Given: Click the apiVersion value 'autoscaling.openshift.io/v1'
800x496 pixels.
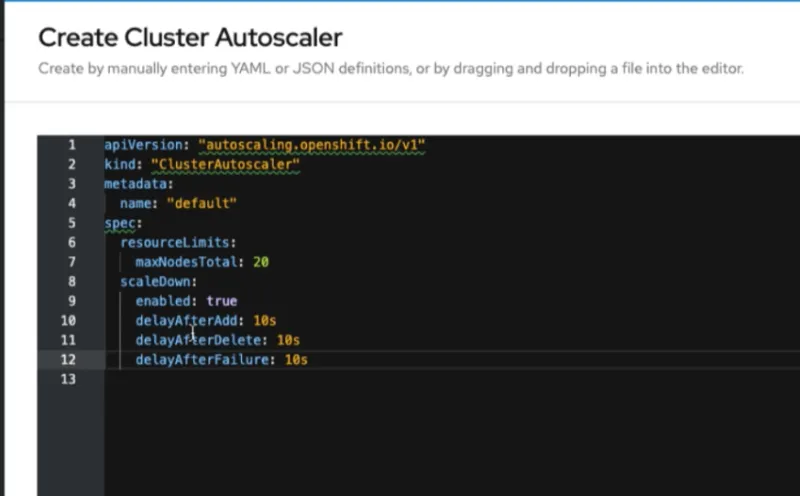Looking at the screenshot, I should point(312,145).
